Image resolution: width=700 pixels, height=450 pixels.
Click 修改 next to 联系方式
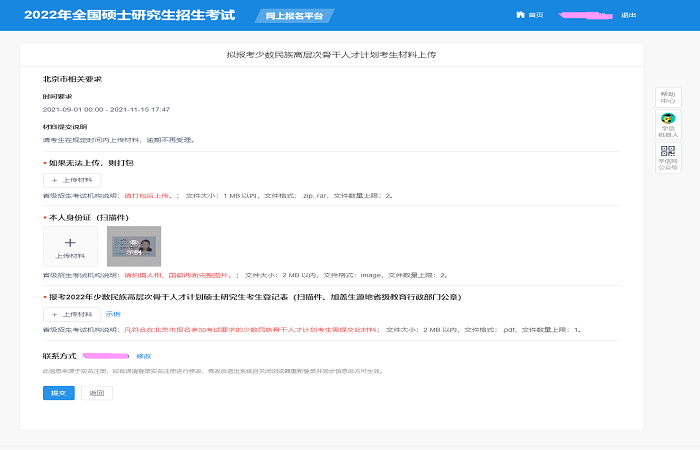(x=143, y=356)
